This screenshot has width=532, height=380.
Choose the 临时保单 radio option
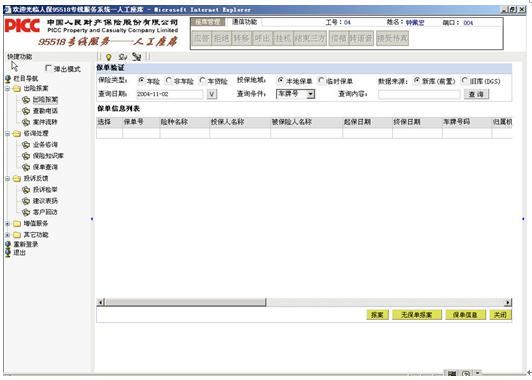(321, 80)
